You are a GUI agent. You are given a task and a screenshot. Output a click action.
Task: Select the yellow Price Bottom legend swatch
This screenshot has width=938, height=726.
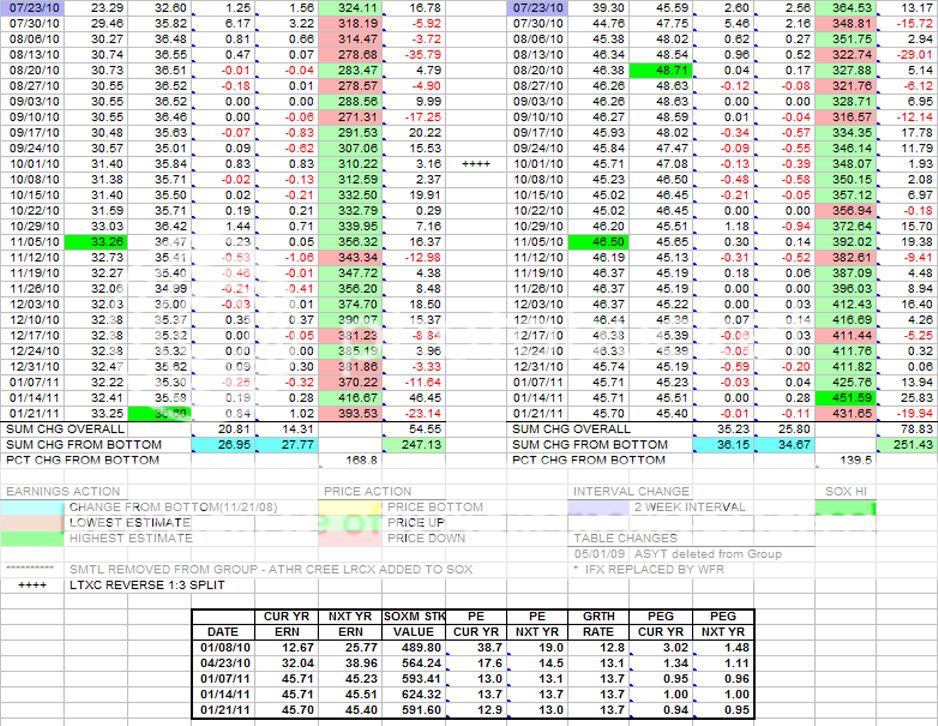click(352, 507)
